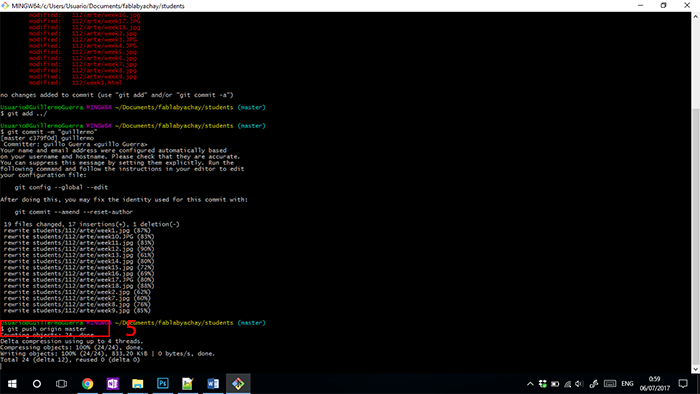The image size is (700, 394).
Task: Restore down the MINGW64 window
Action: [x=663, y=6]
